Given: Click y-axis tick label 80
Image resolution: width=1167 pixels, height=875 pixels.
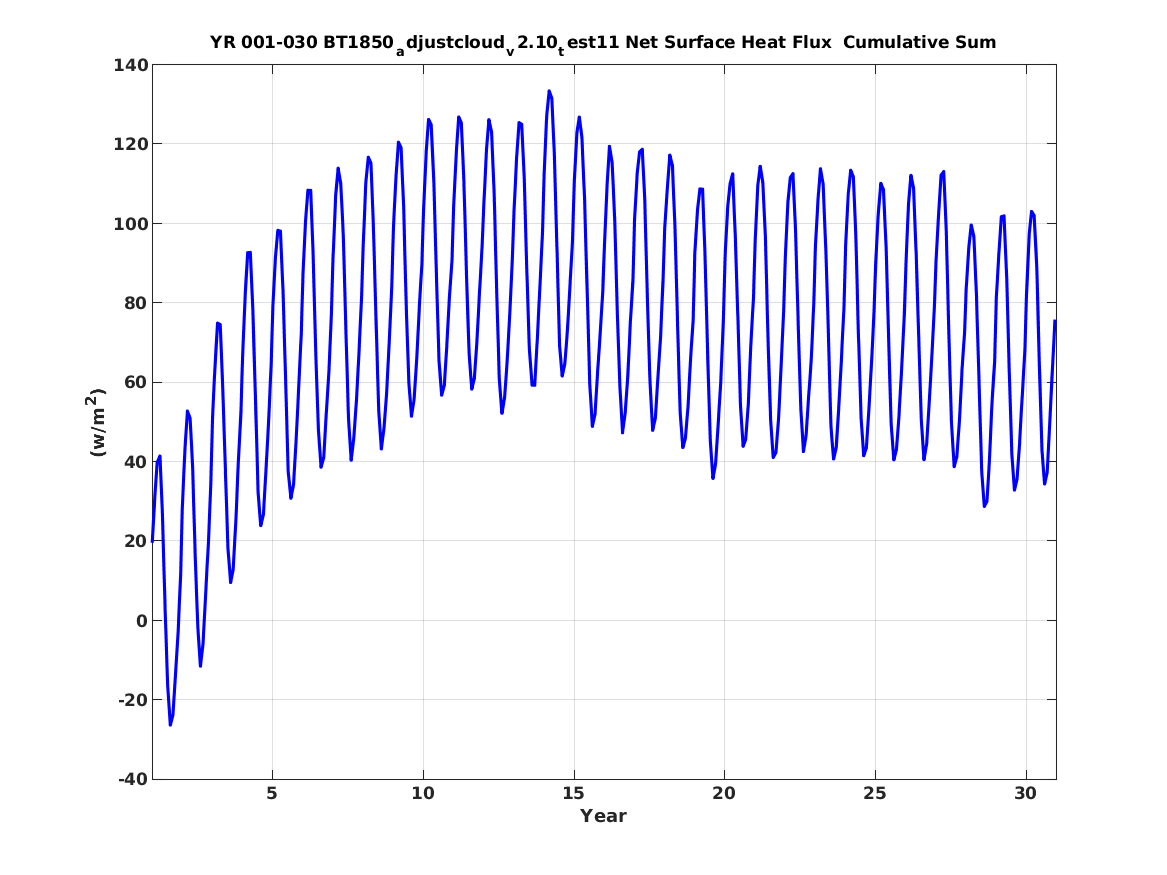Looking at the screenshot, I should (136, 303).
